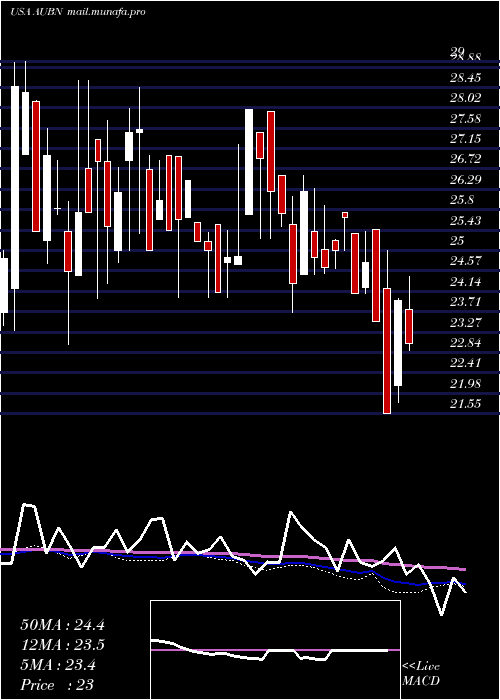Click the long red candle reaching 21.55

[387, 351]
